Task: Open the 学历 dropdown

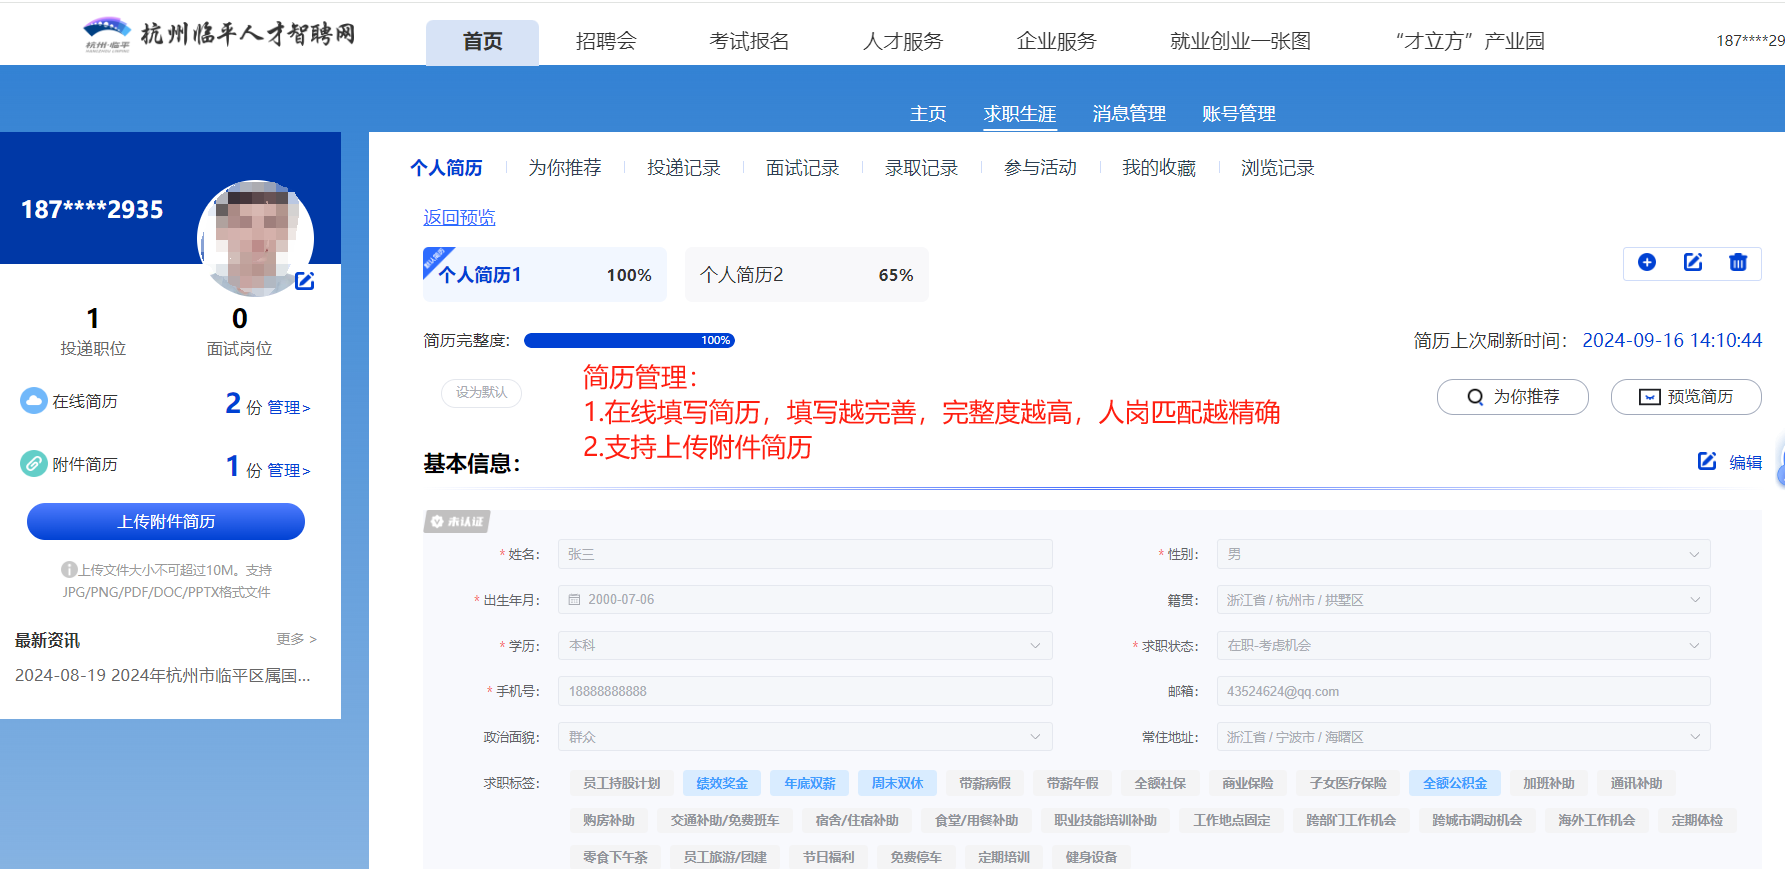Action: point(805,646)
